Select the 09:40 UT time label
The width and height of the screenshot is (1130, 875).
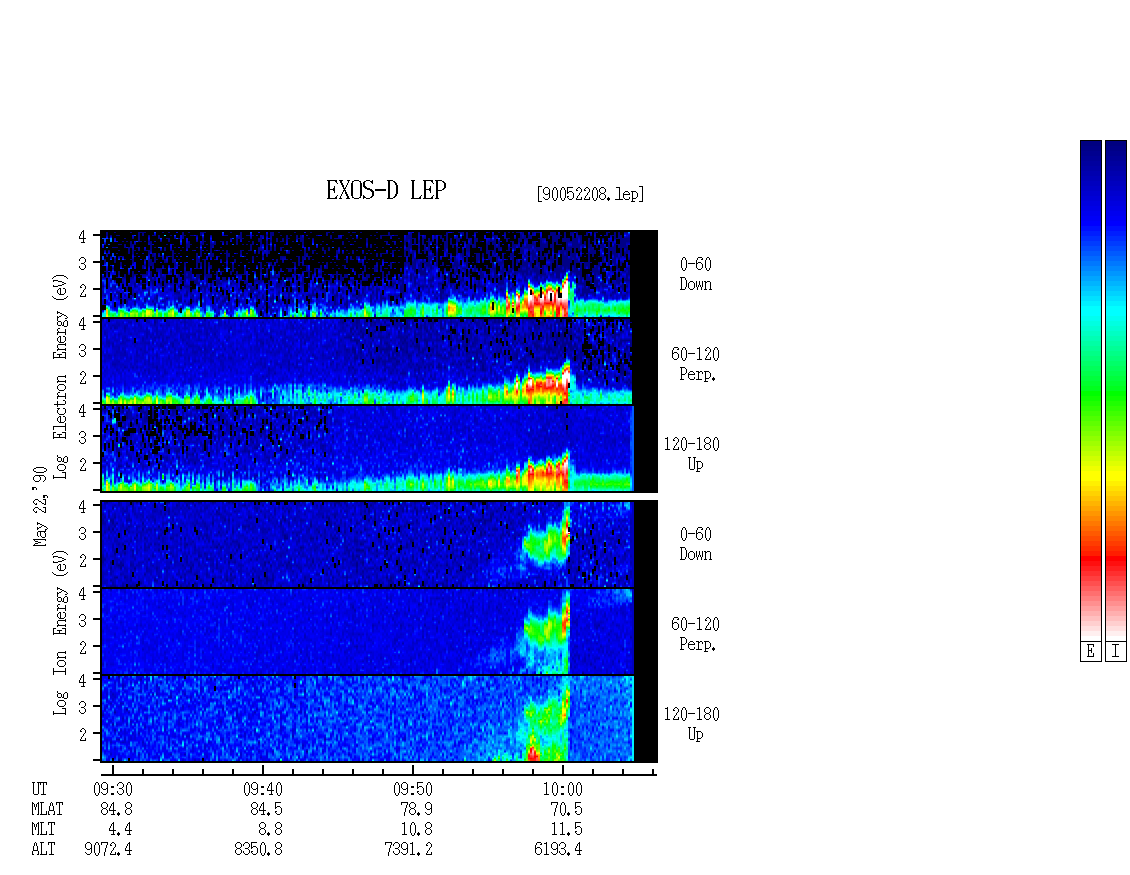click(263, 790)
